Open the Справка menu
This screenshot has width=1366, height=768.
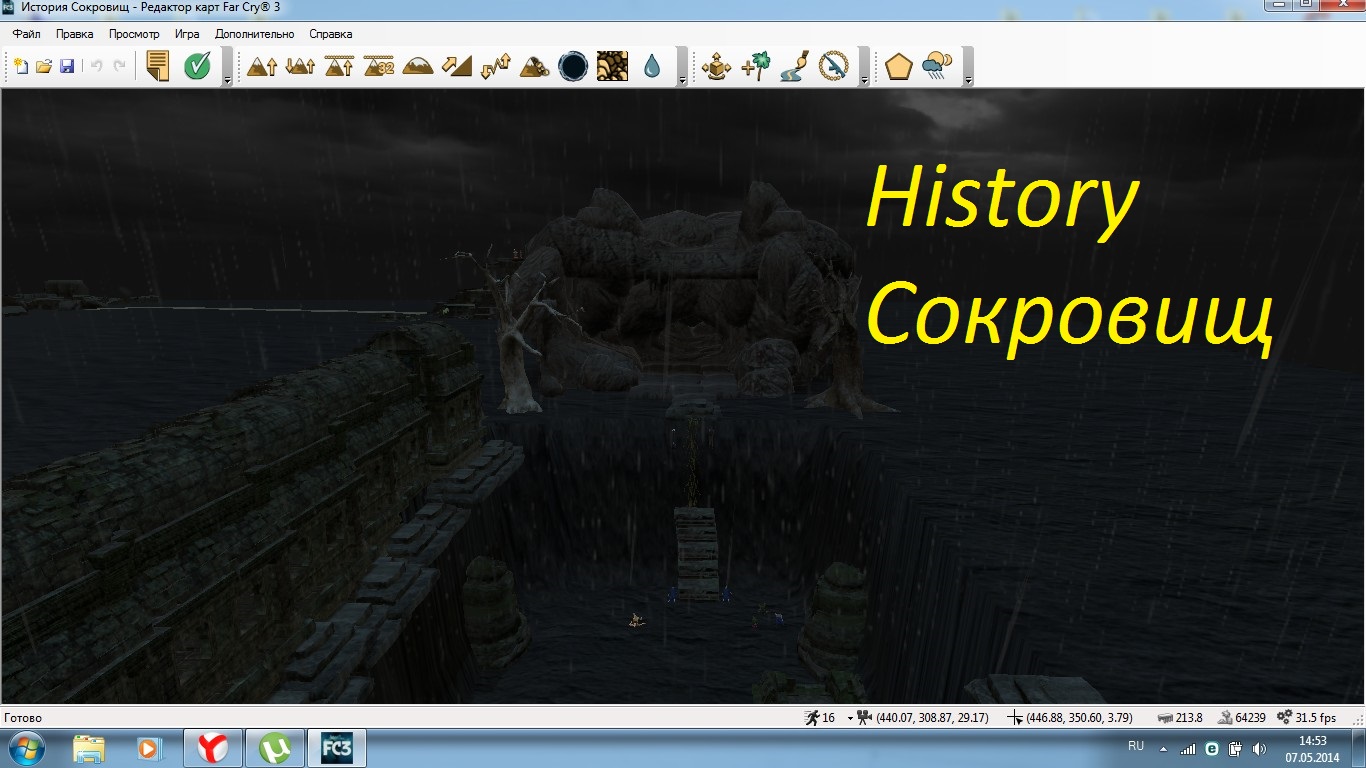coord(331,34)
